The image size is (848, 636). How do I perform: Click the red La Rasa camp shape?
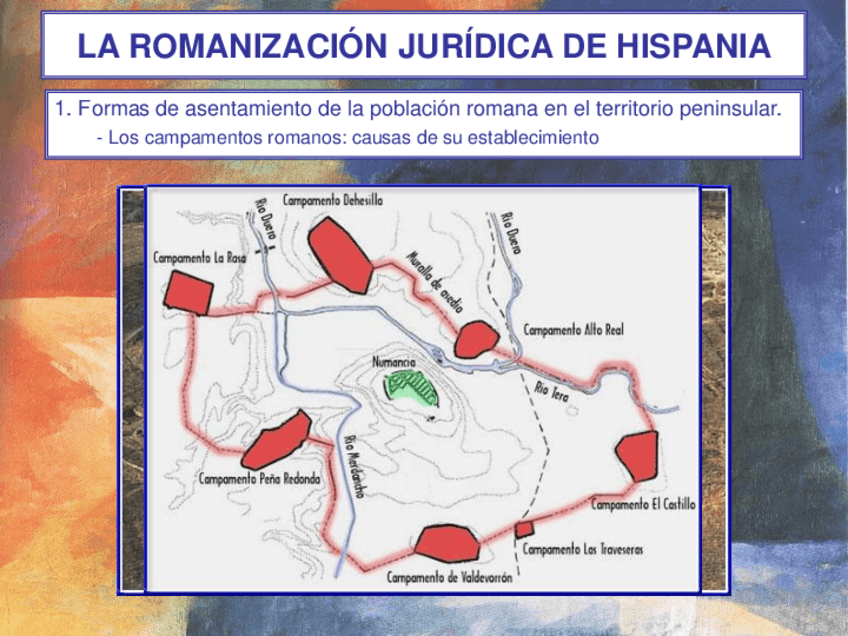188,293
